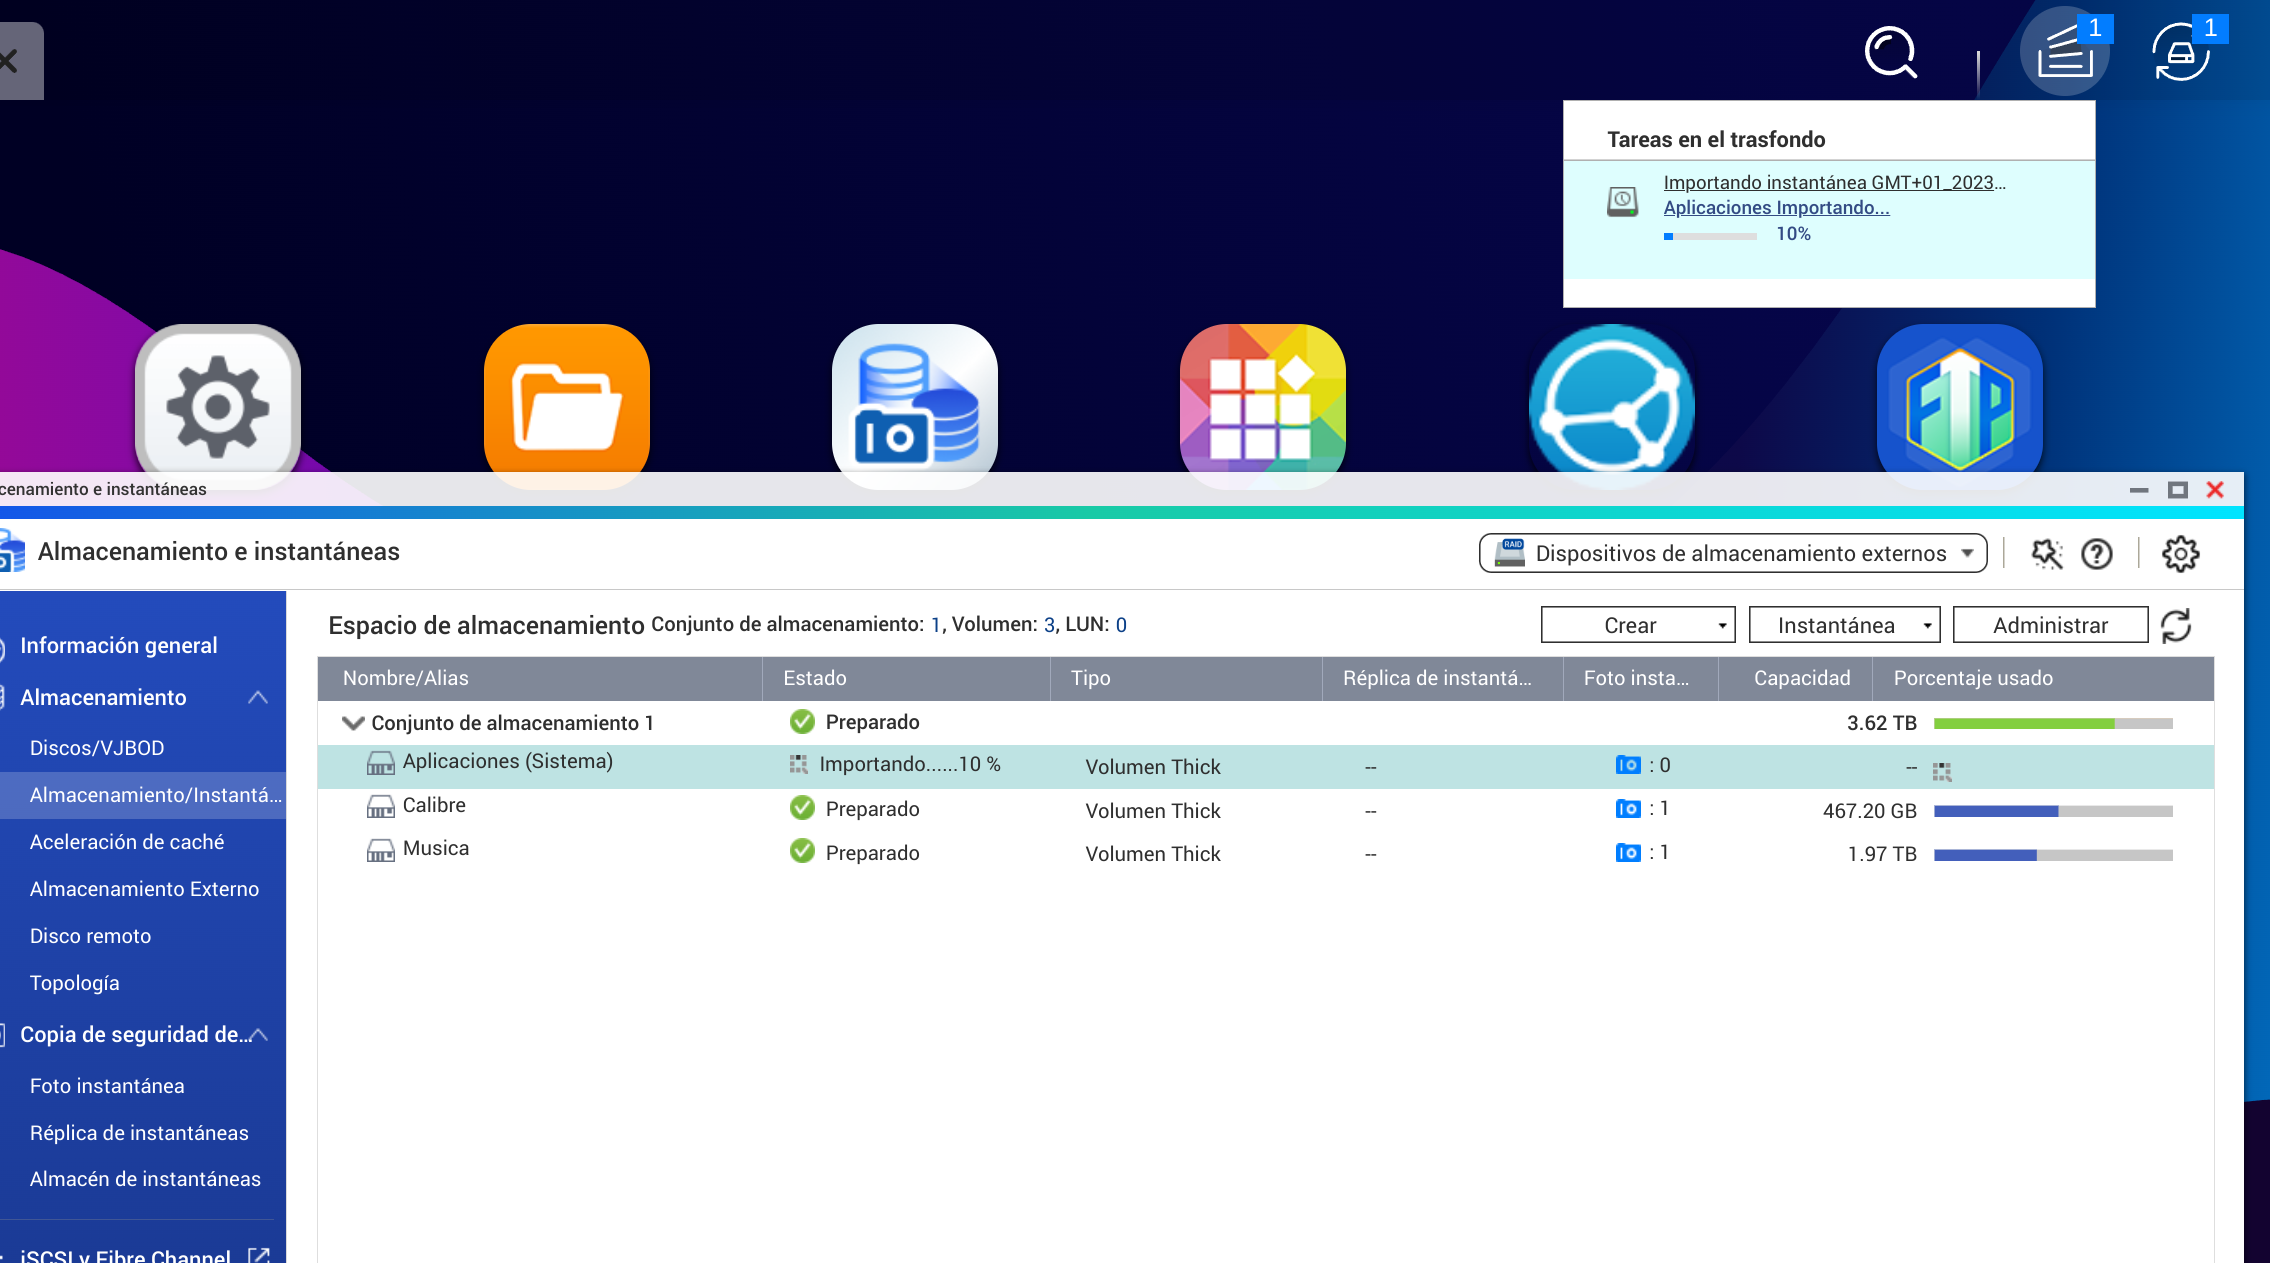Click the background tasks icon

(x=2065, y=52)
